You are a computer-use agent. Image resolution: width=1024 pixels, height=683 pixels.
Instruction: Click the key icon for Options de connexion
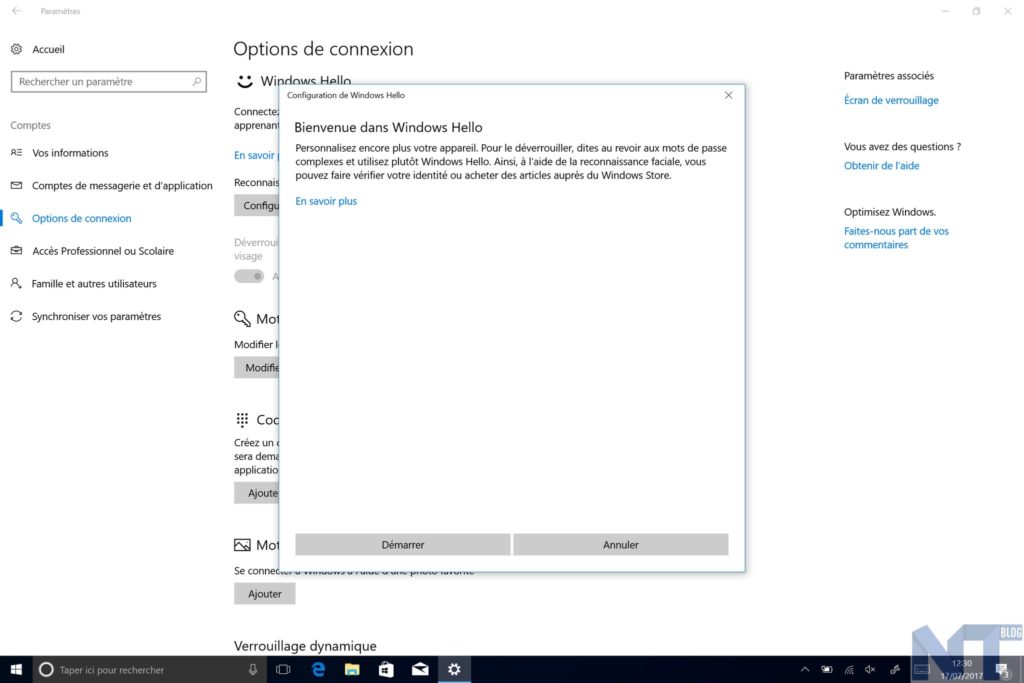pyautogui.click(x=16, y=218)
